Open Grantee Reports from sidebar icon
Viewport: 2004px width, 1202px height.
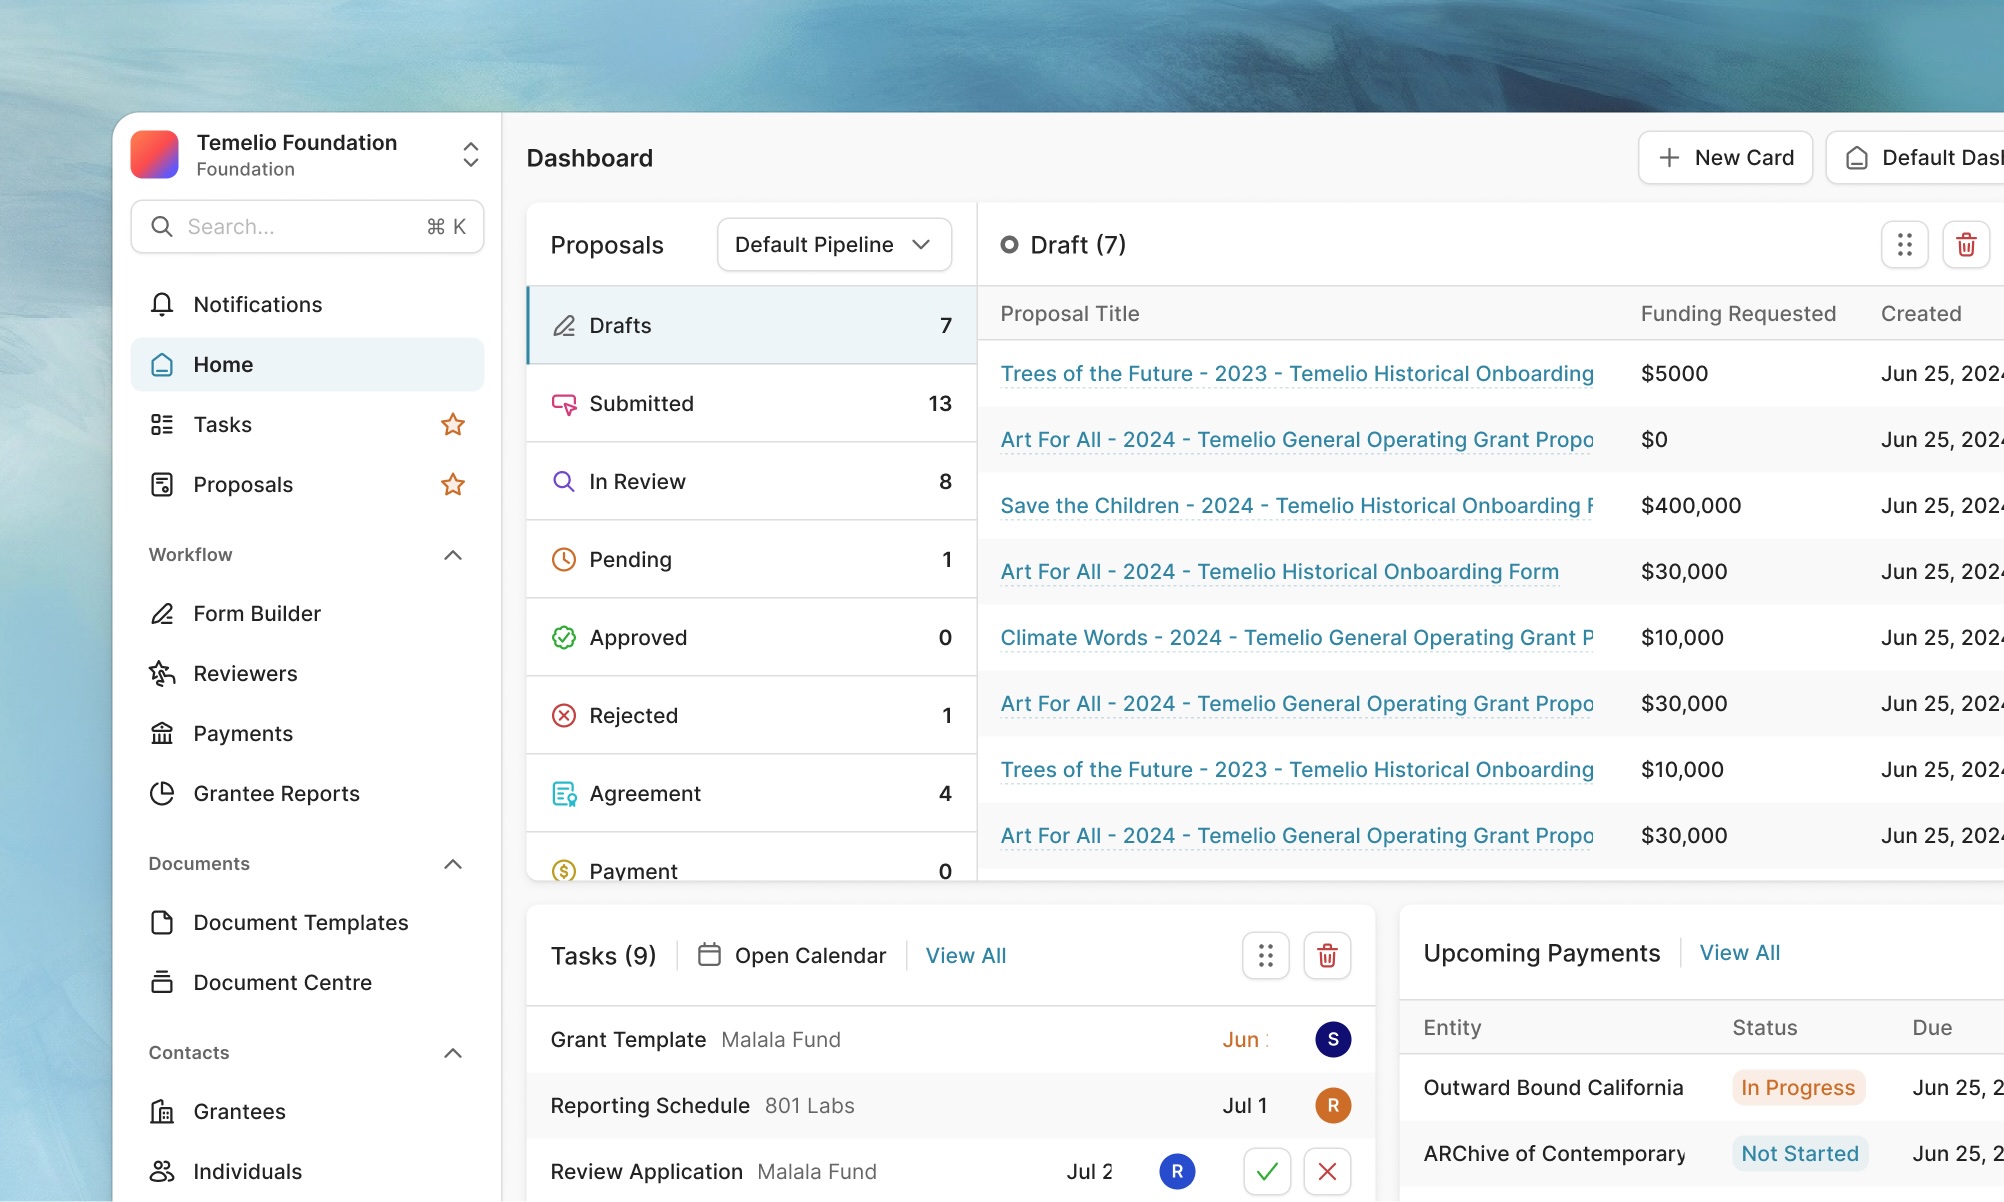point(162,794)
